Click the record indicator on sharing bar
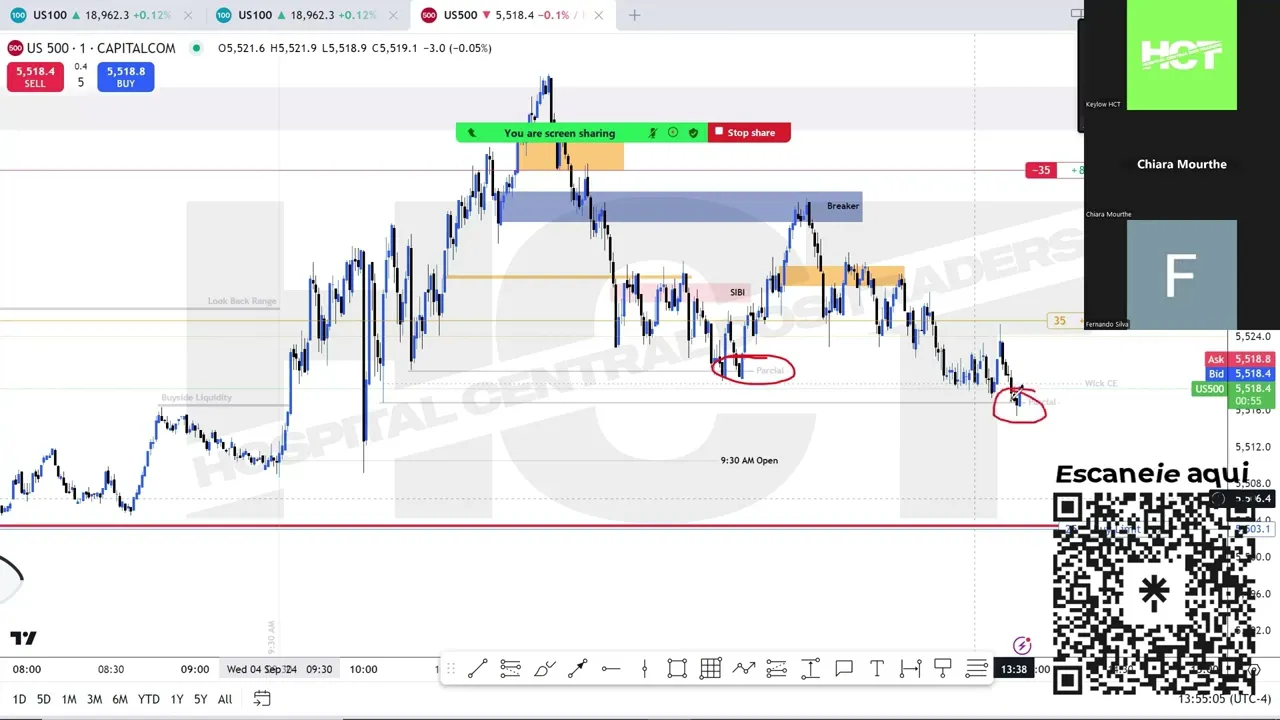Image resolution: width=1280 pixels, height=720 pixels. [x=673, y=133]
